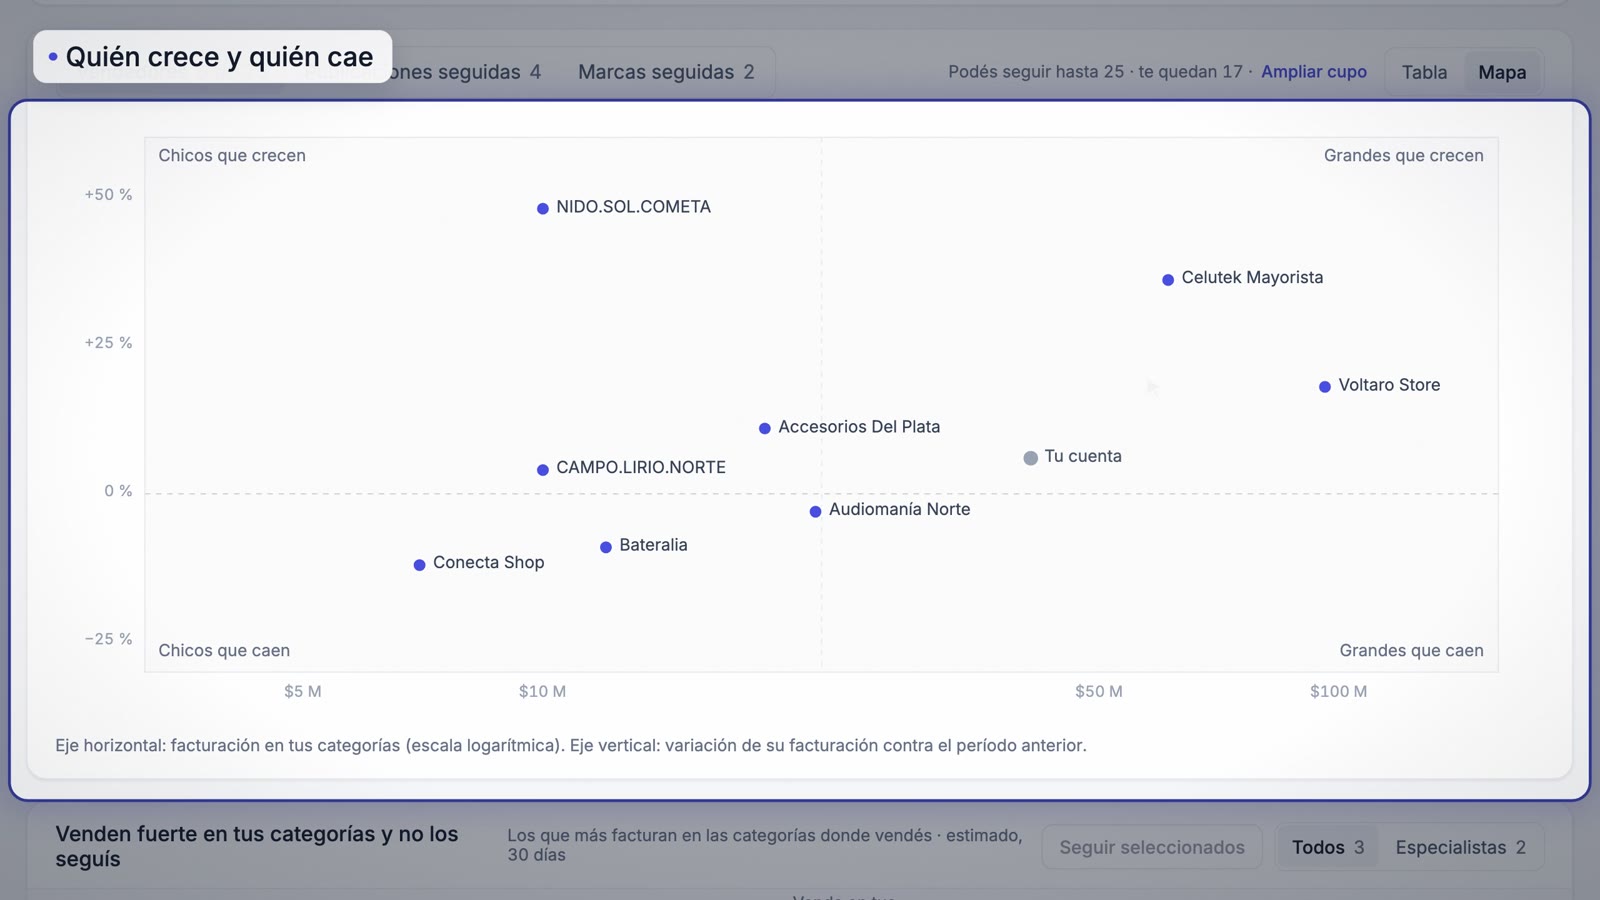Screen dimensions: 1600x900
Task: Click the Voltaro Store data point
Action: click(x=1325, y=386)
